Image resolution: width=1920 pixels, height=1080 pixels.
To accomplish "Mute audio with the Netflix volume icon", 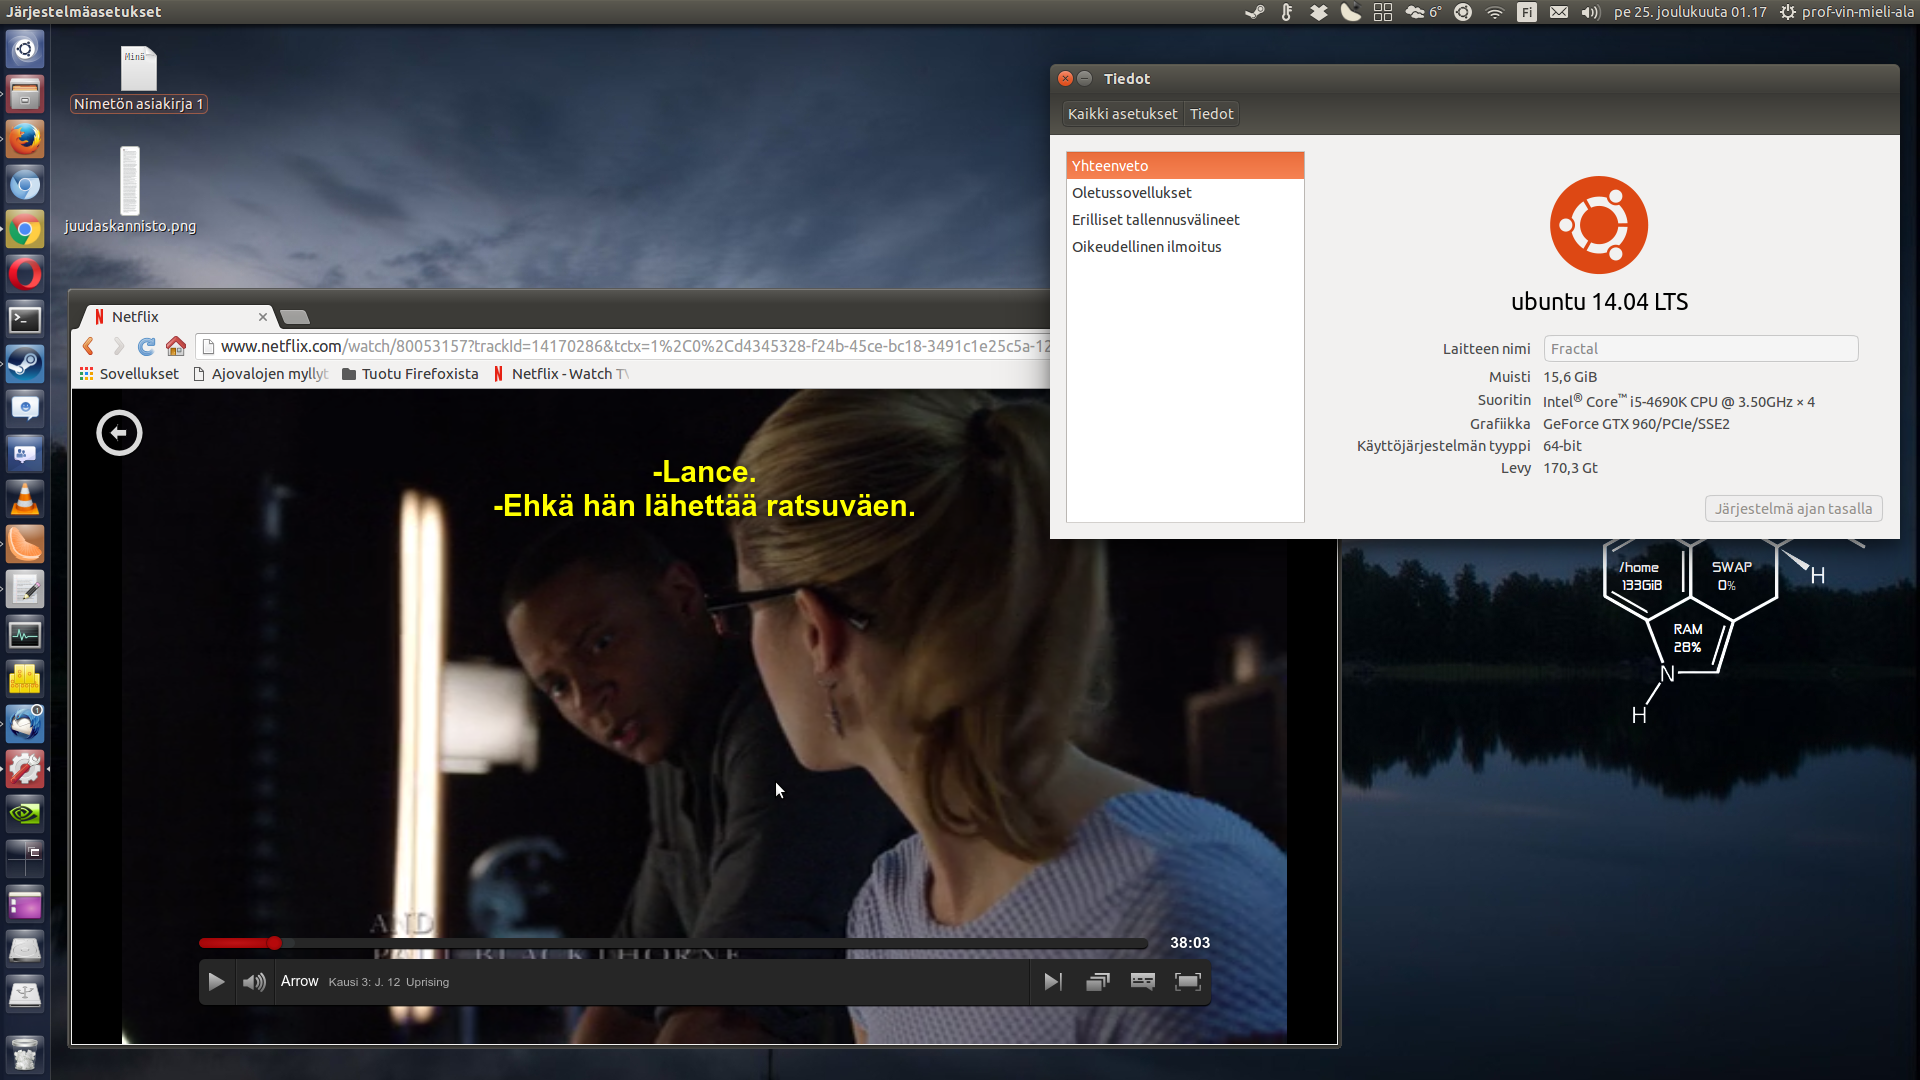I will tap(254, 982).
